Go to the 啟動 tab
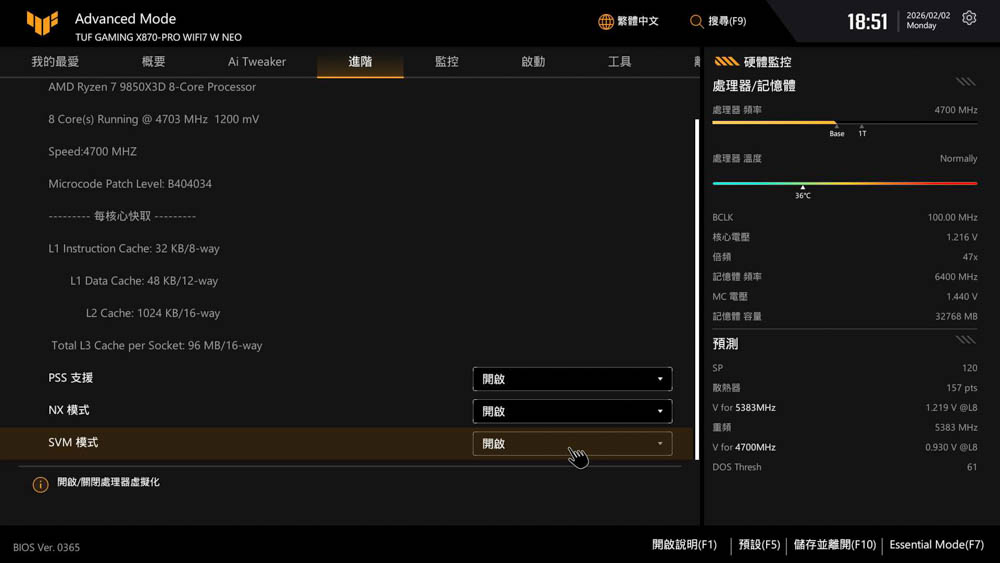Screen dimensions: 1000x563 point(533,62)
